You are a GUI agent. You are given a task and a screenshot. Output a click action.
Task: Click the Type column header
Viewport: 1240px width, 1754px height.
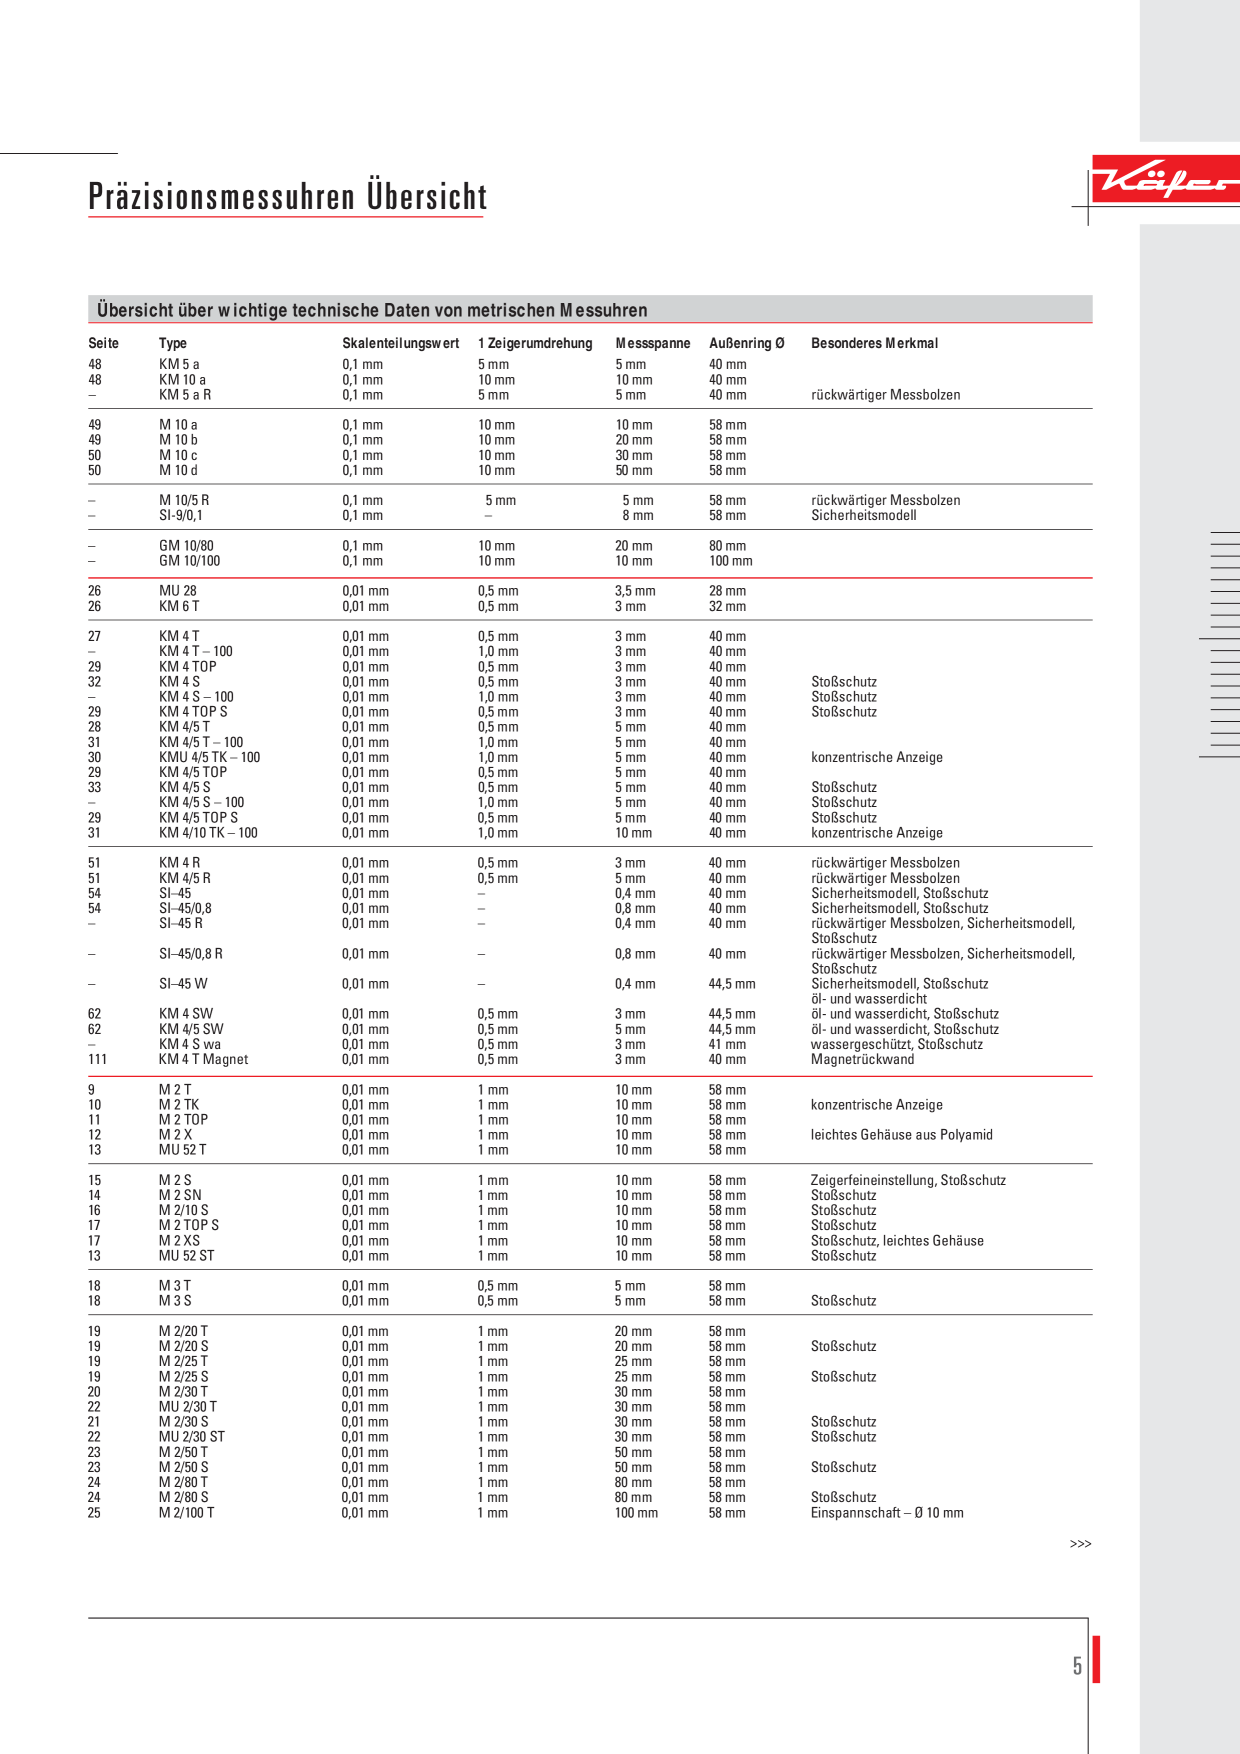coord(173,343)
